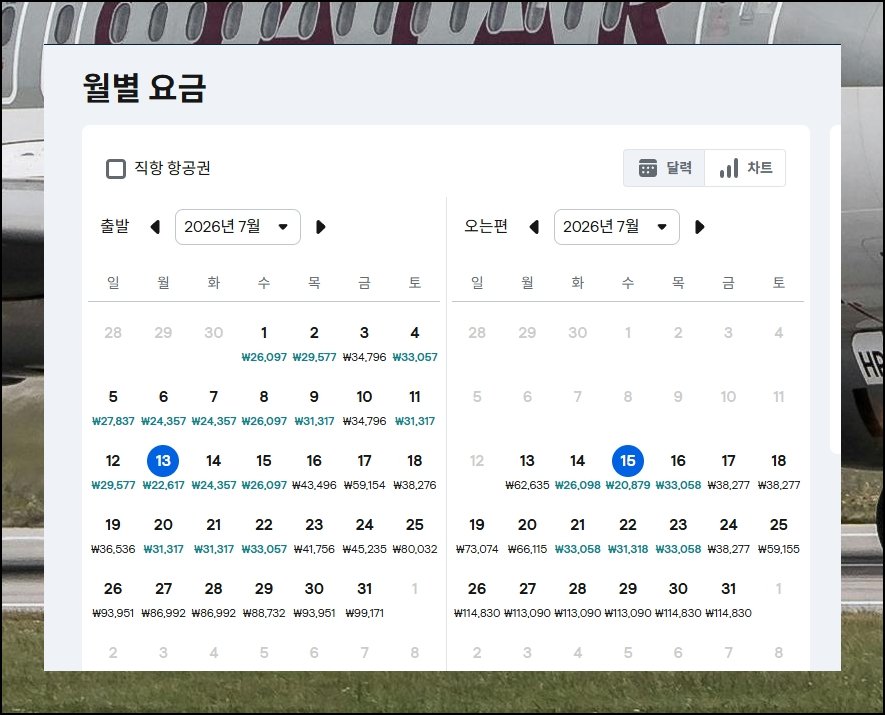Go to previous month in 출발 calendar
Image resolution: width=885 pixels, height=715 pixels.
pos(155,227)
